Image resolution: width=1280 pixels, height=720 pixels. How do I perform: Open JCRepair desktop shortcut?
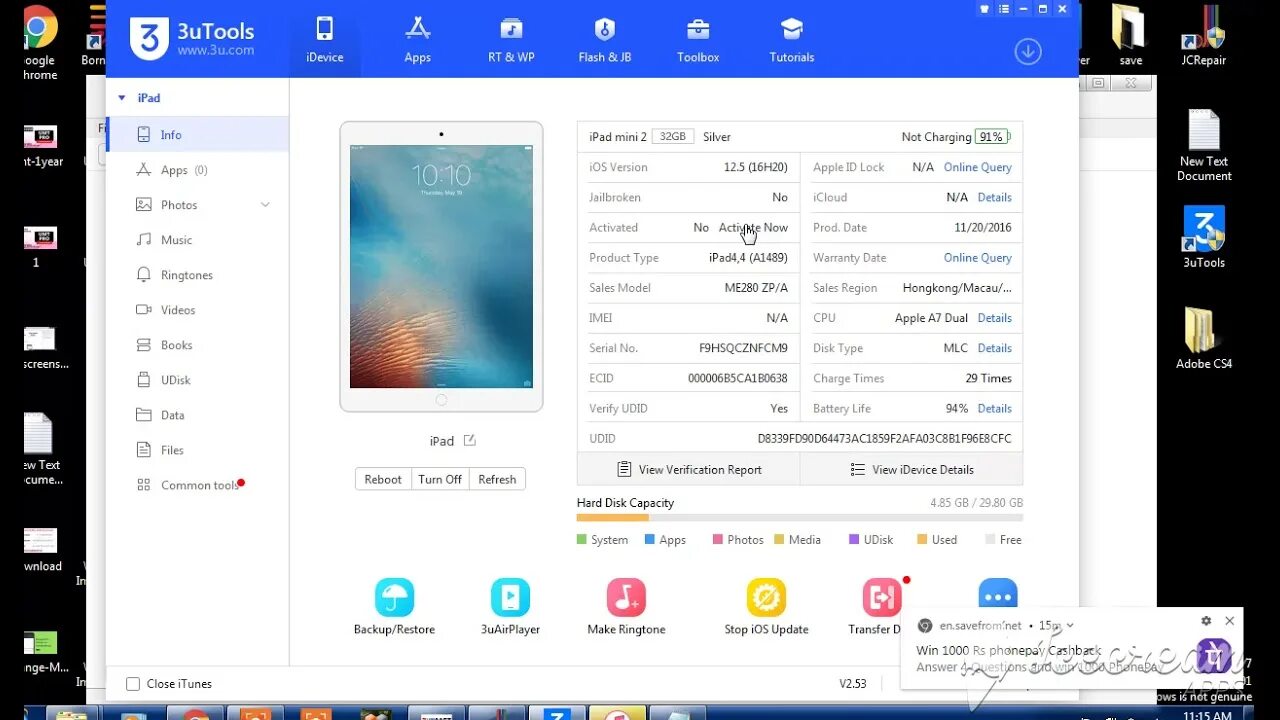1204,35
